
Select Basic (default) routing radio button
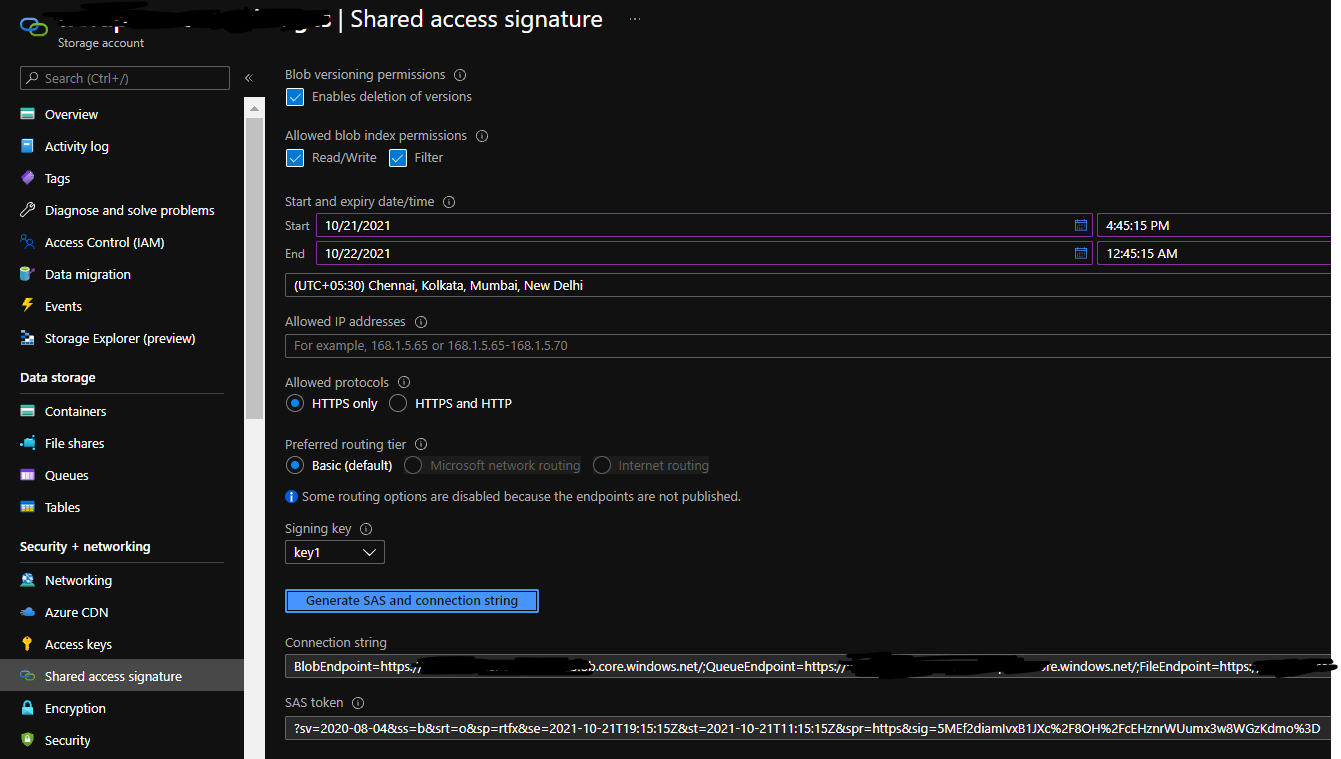tap(295, 465)
